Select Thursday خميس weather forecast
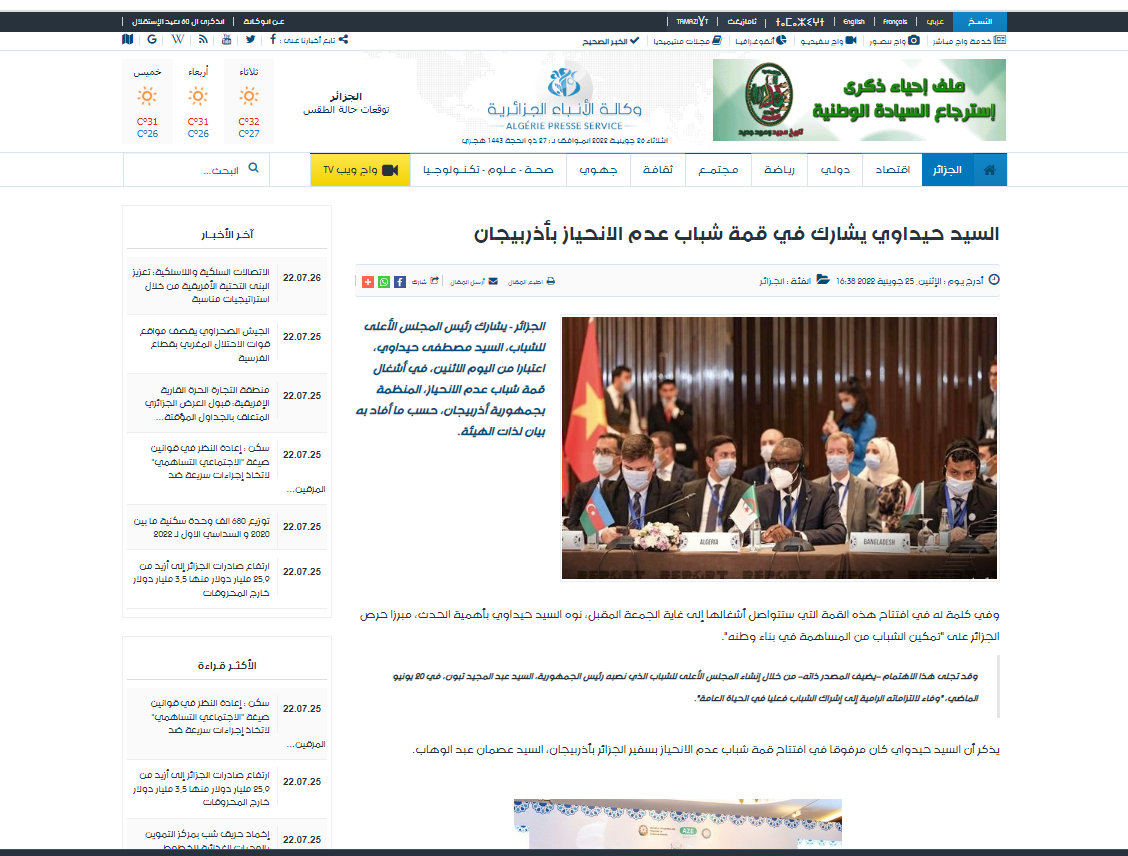Screen dimensions: 1128x856 [147, 101]
